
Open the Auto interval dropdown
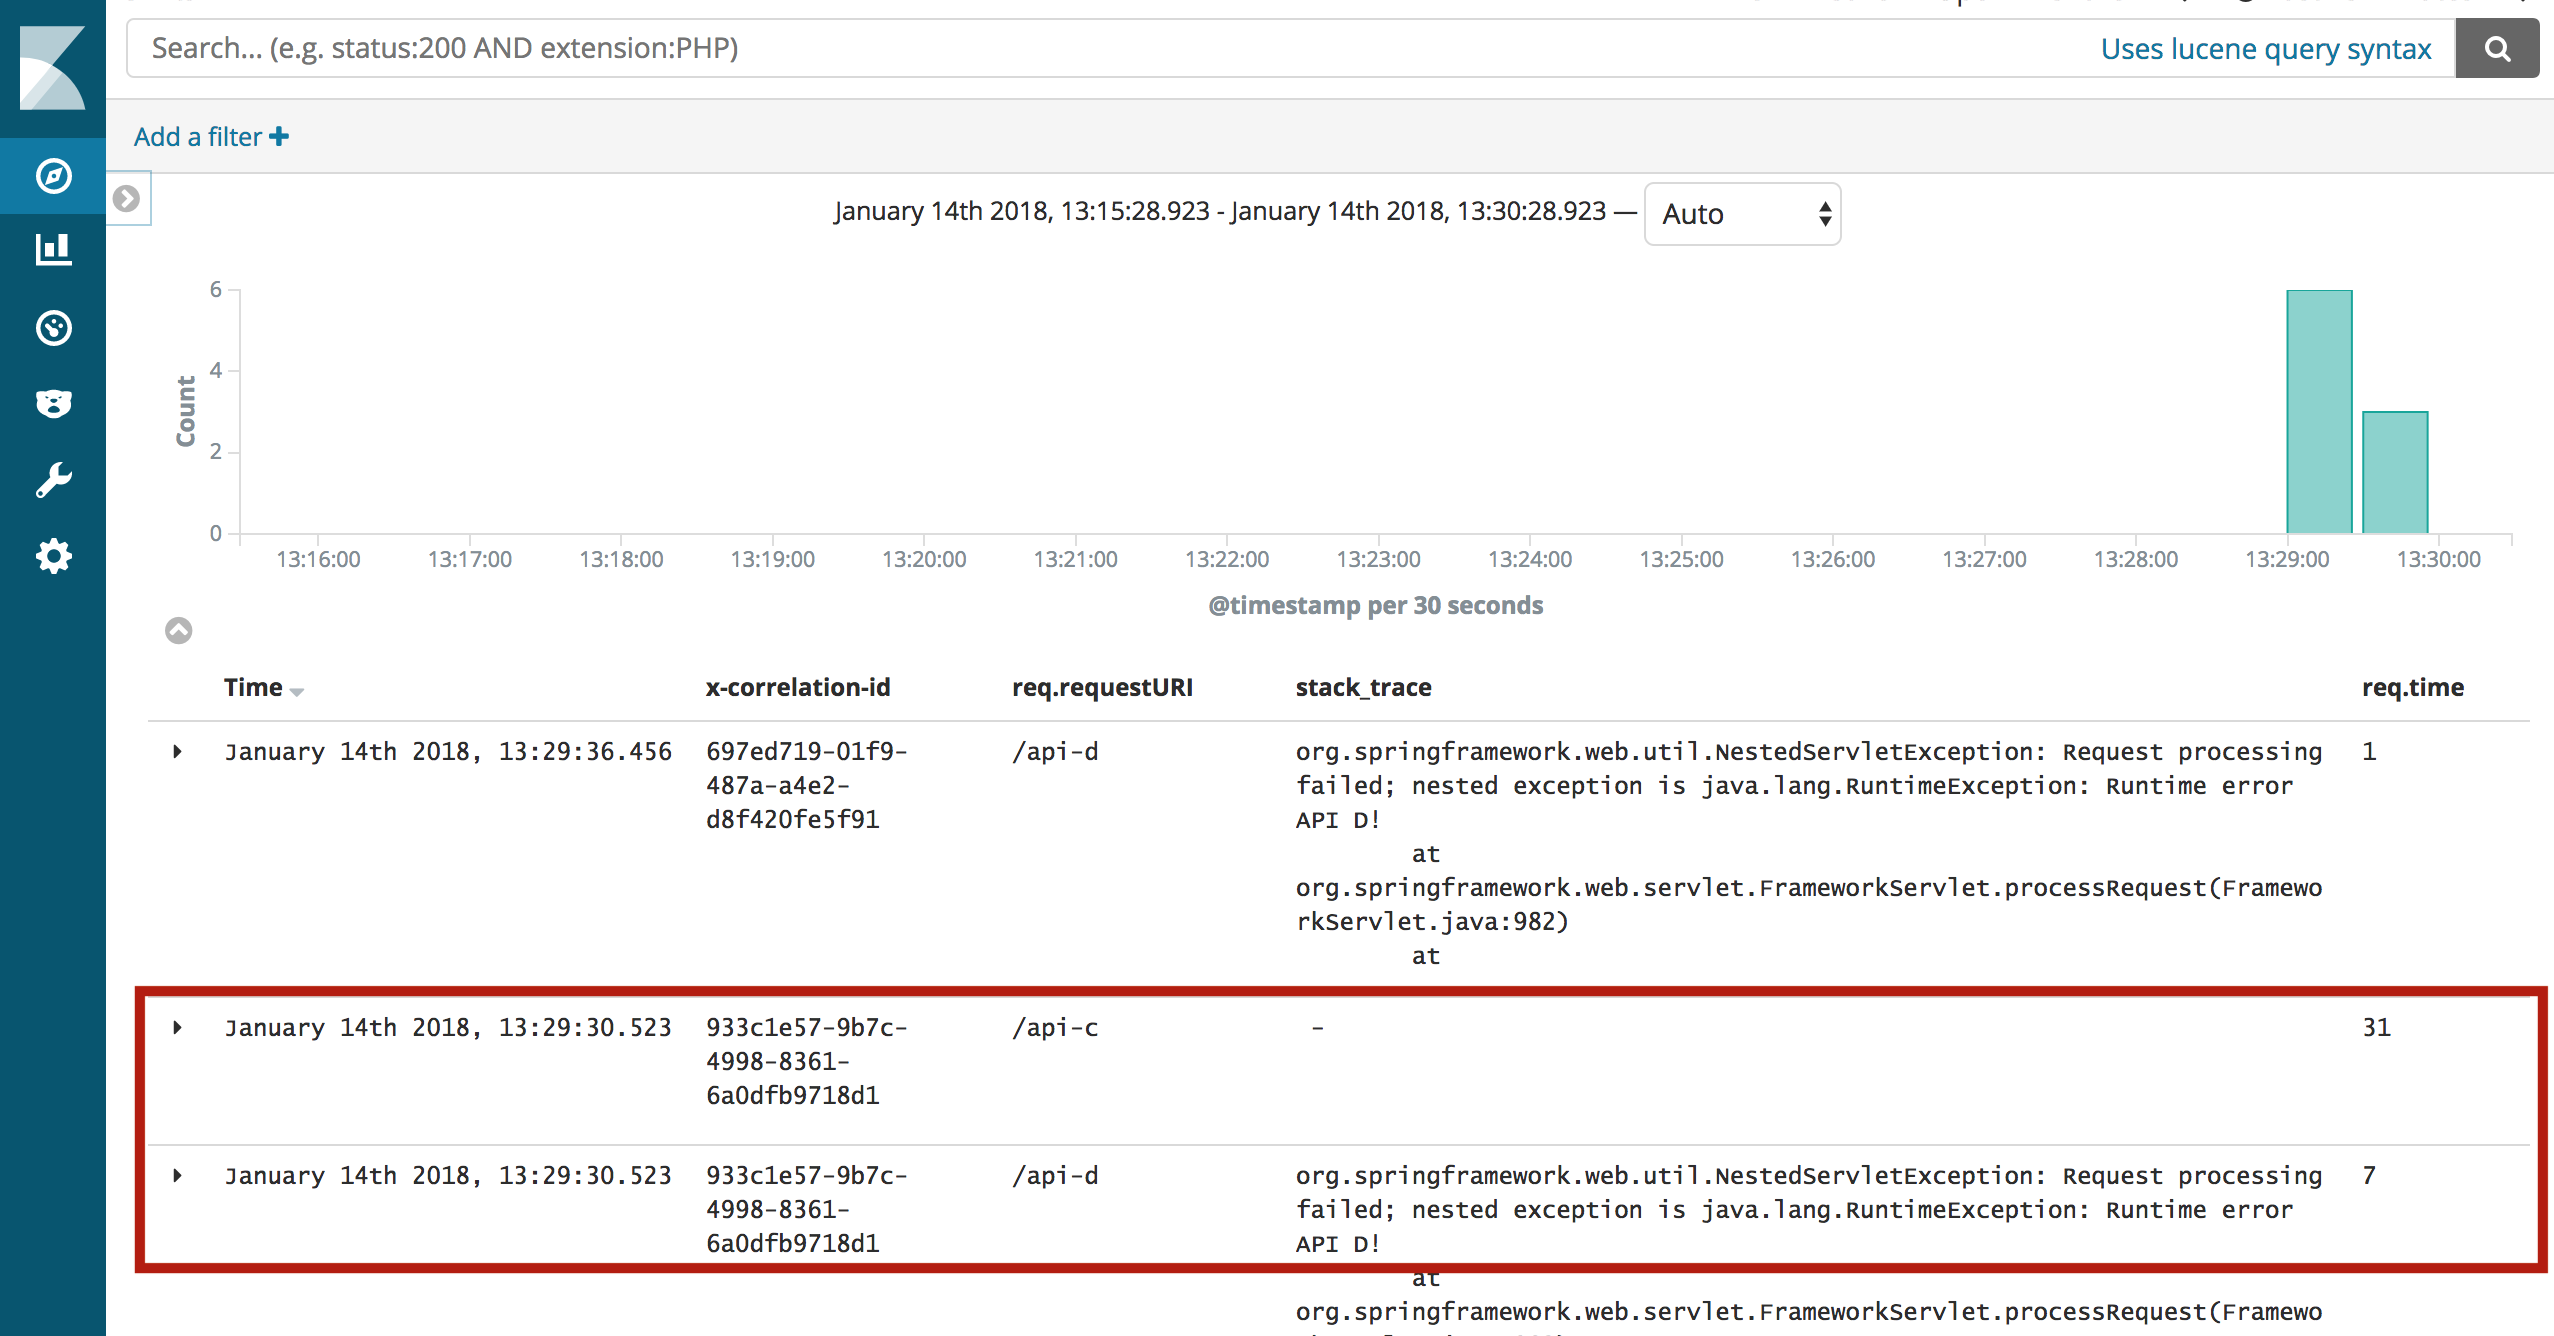(x=1742, y=214)
